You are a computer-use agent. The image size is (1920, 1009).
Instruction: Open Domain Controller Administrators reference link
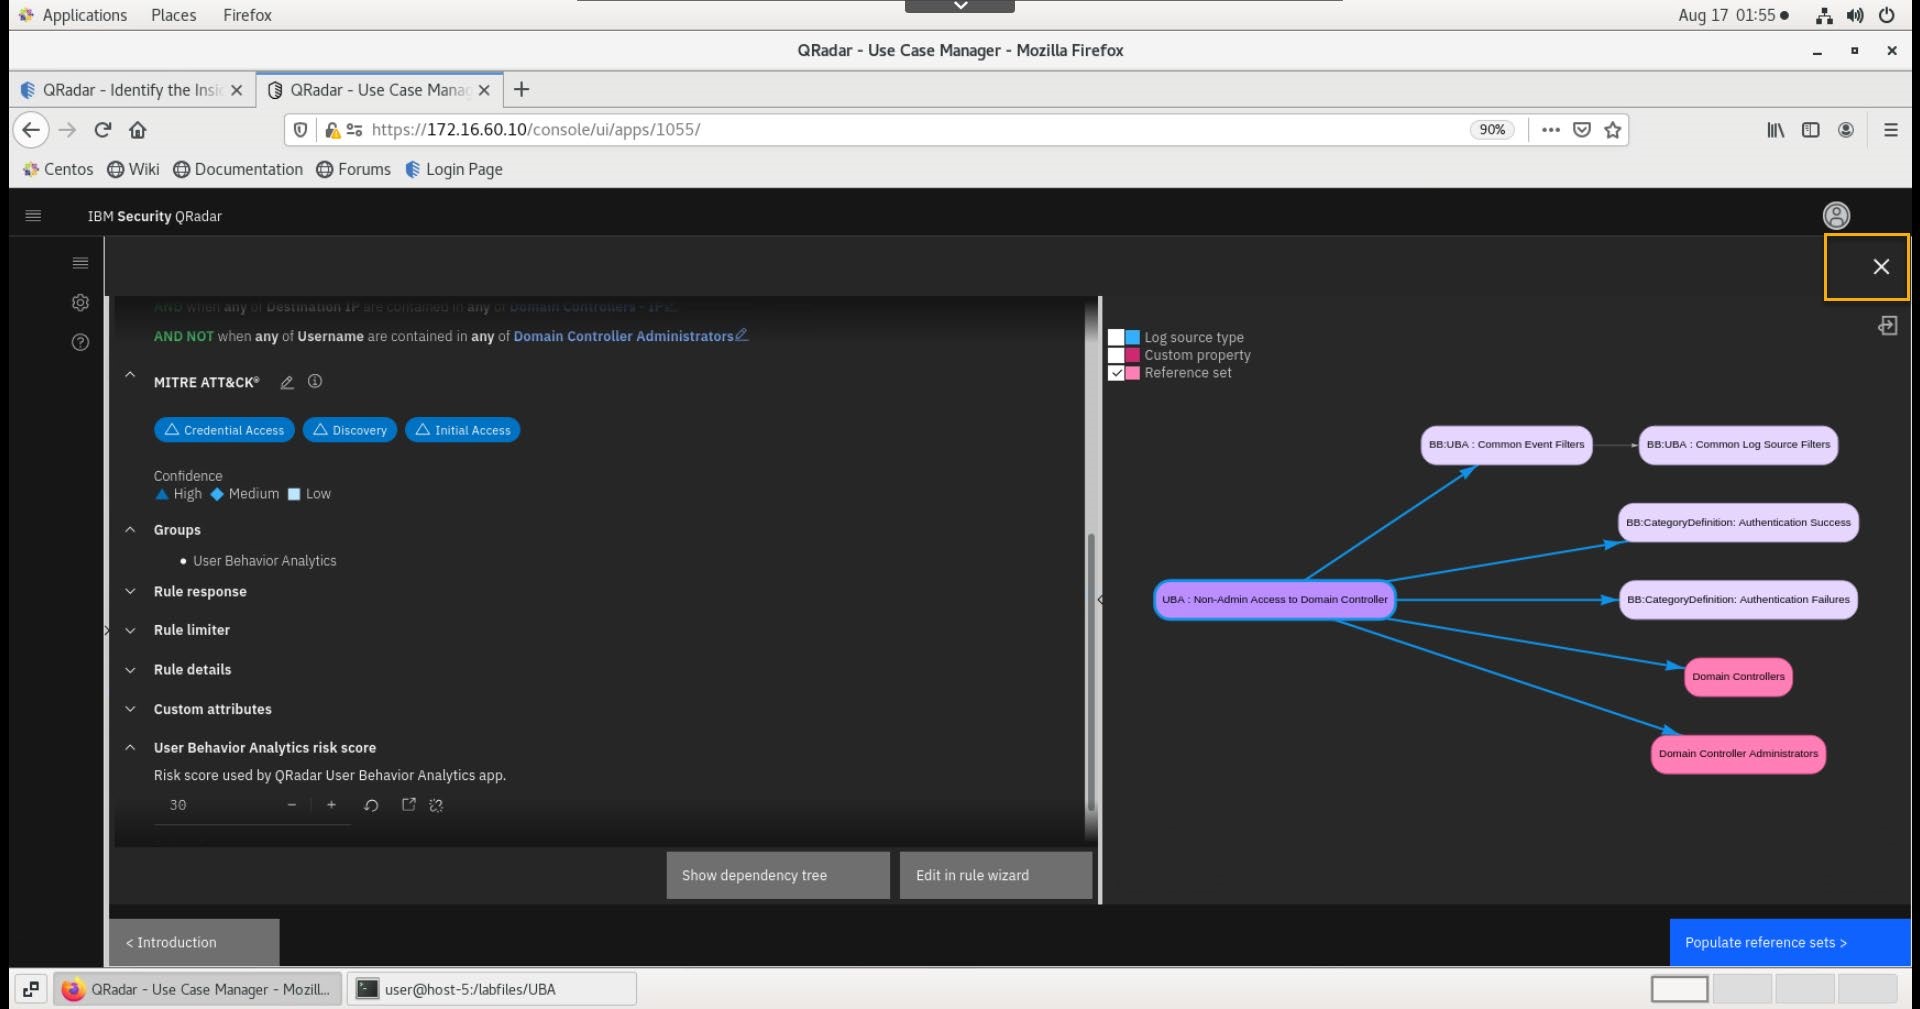tap(623, 336)
